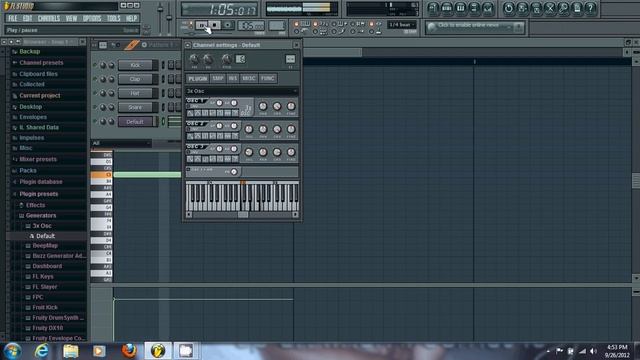Viewport: 640px width, 360px height.
Task: Select the Kick channel button
Action: 135,65
